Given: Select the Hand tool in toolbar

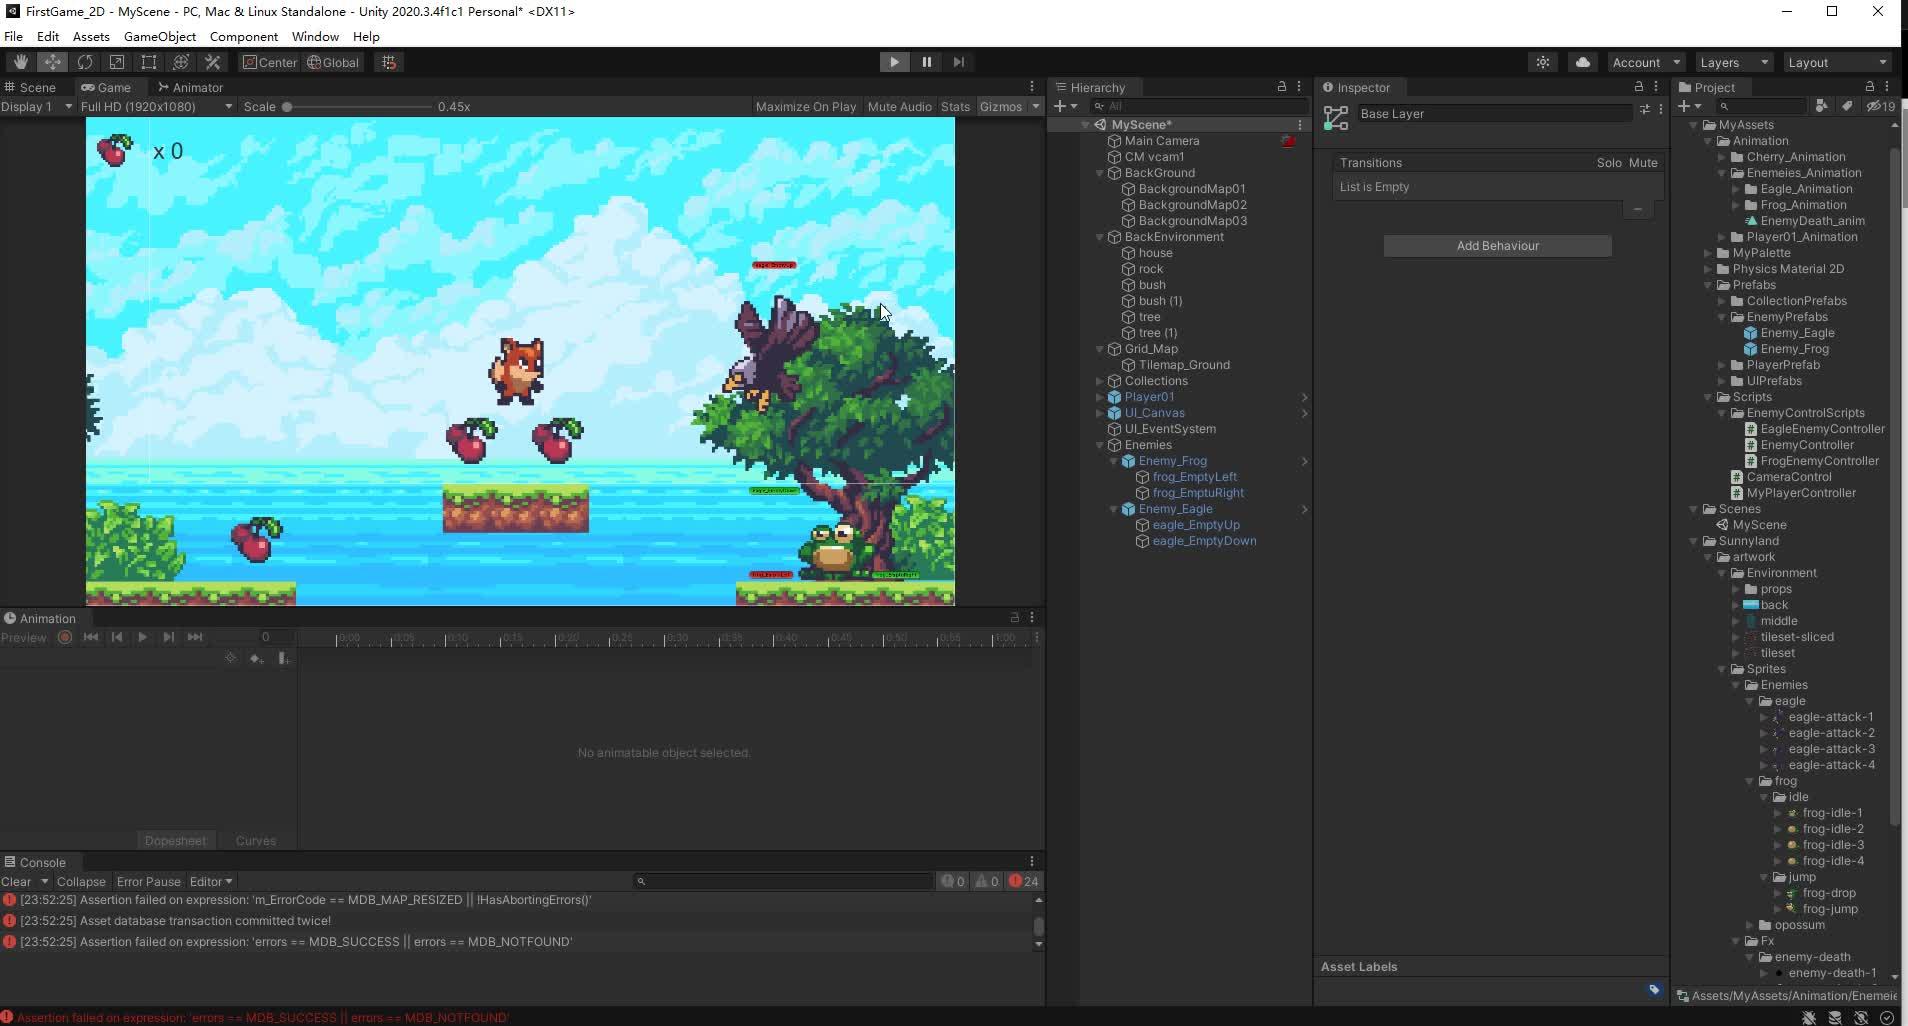Looking at the screenshot, I should tap(20, 62).
